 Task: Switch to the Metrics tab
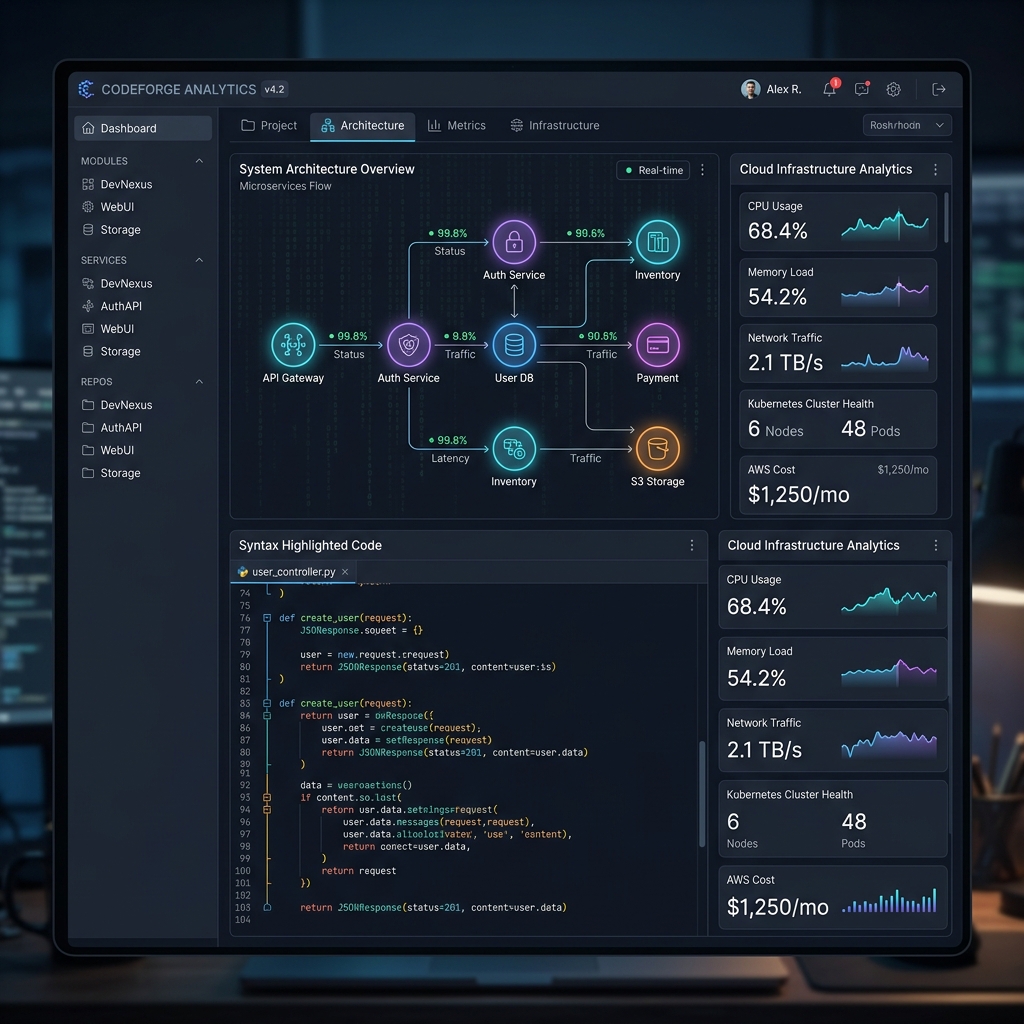(457, 125)
